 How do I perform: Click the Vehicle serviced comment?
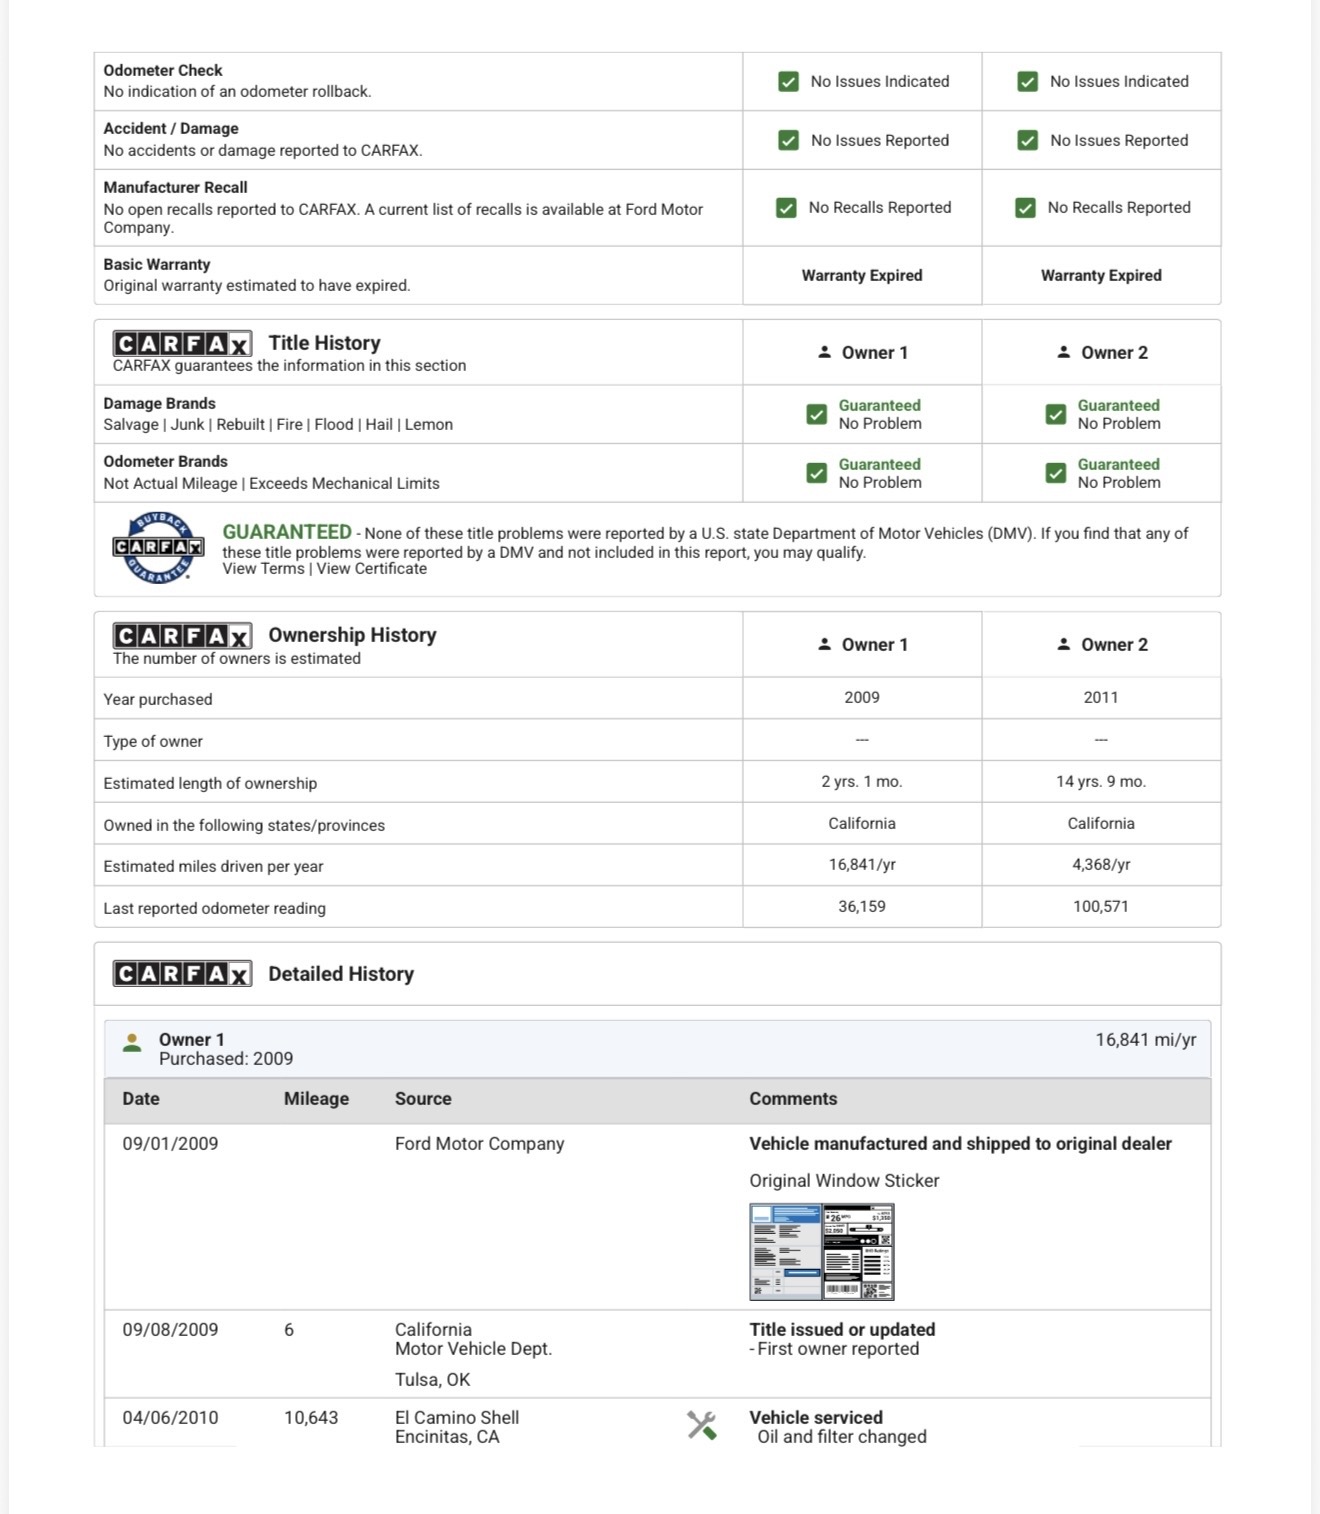pos(816,1418)
